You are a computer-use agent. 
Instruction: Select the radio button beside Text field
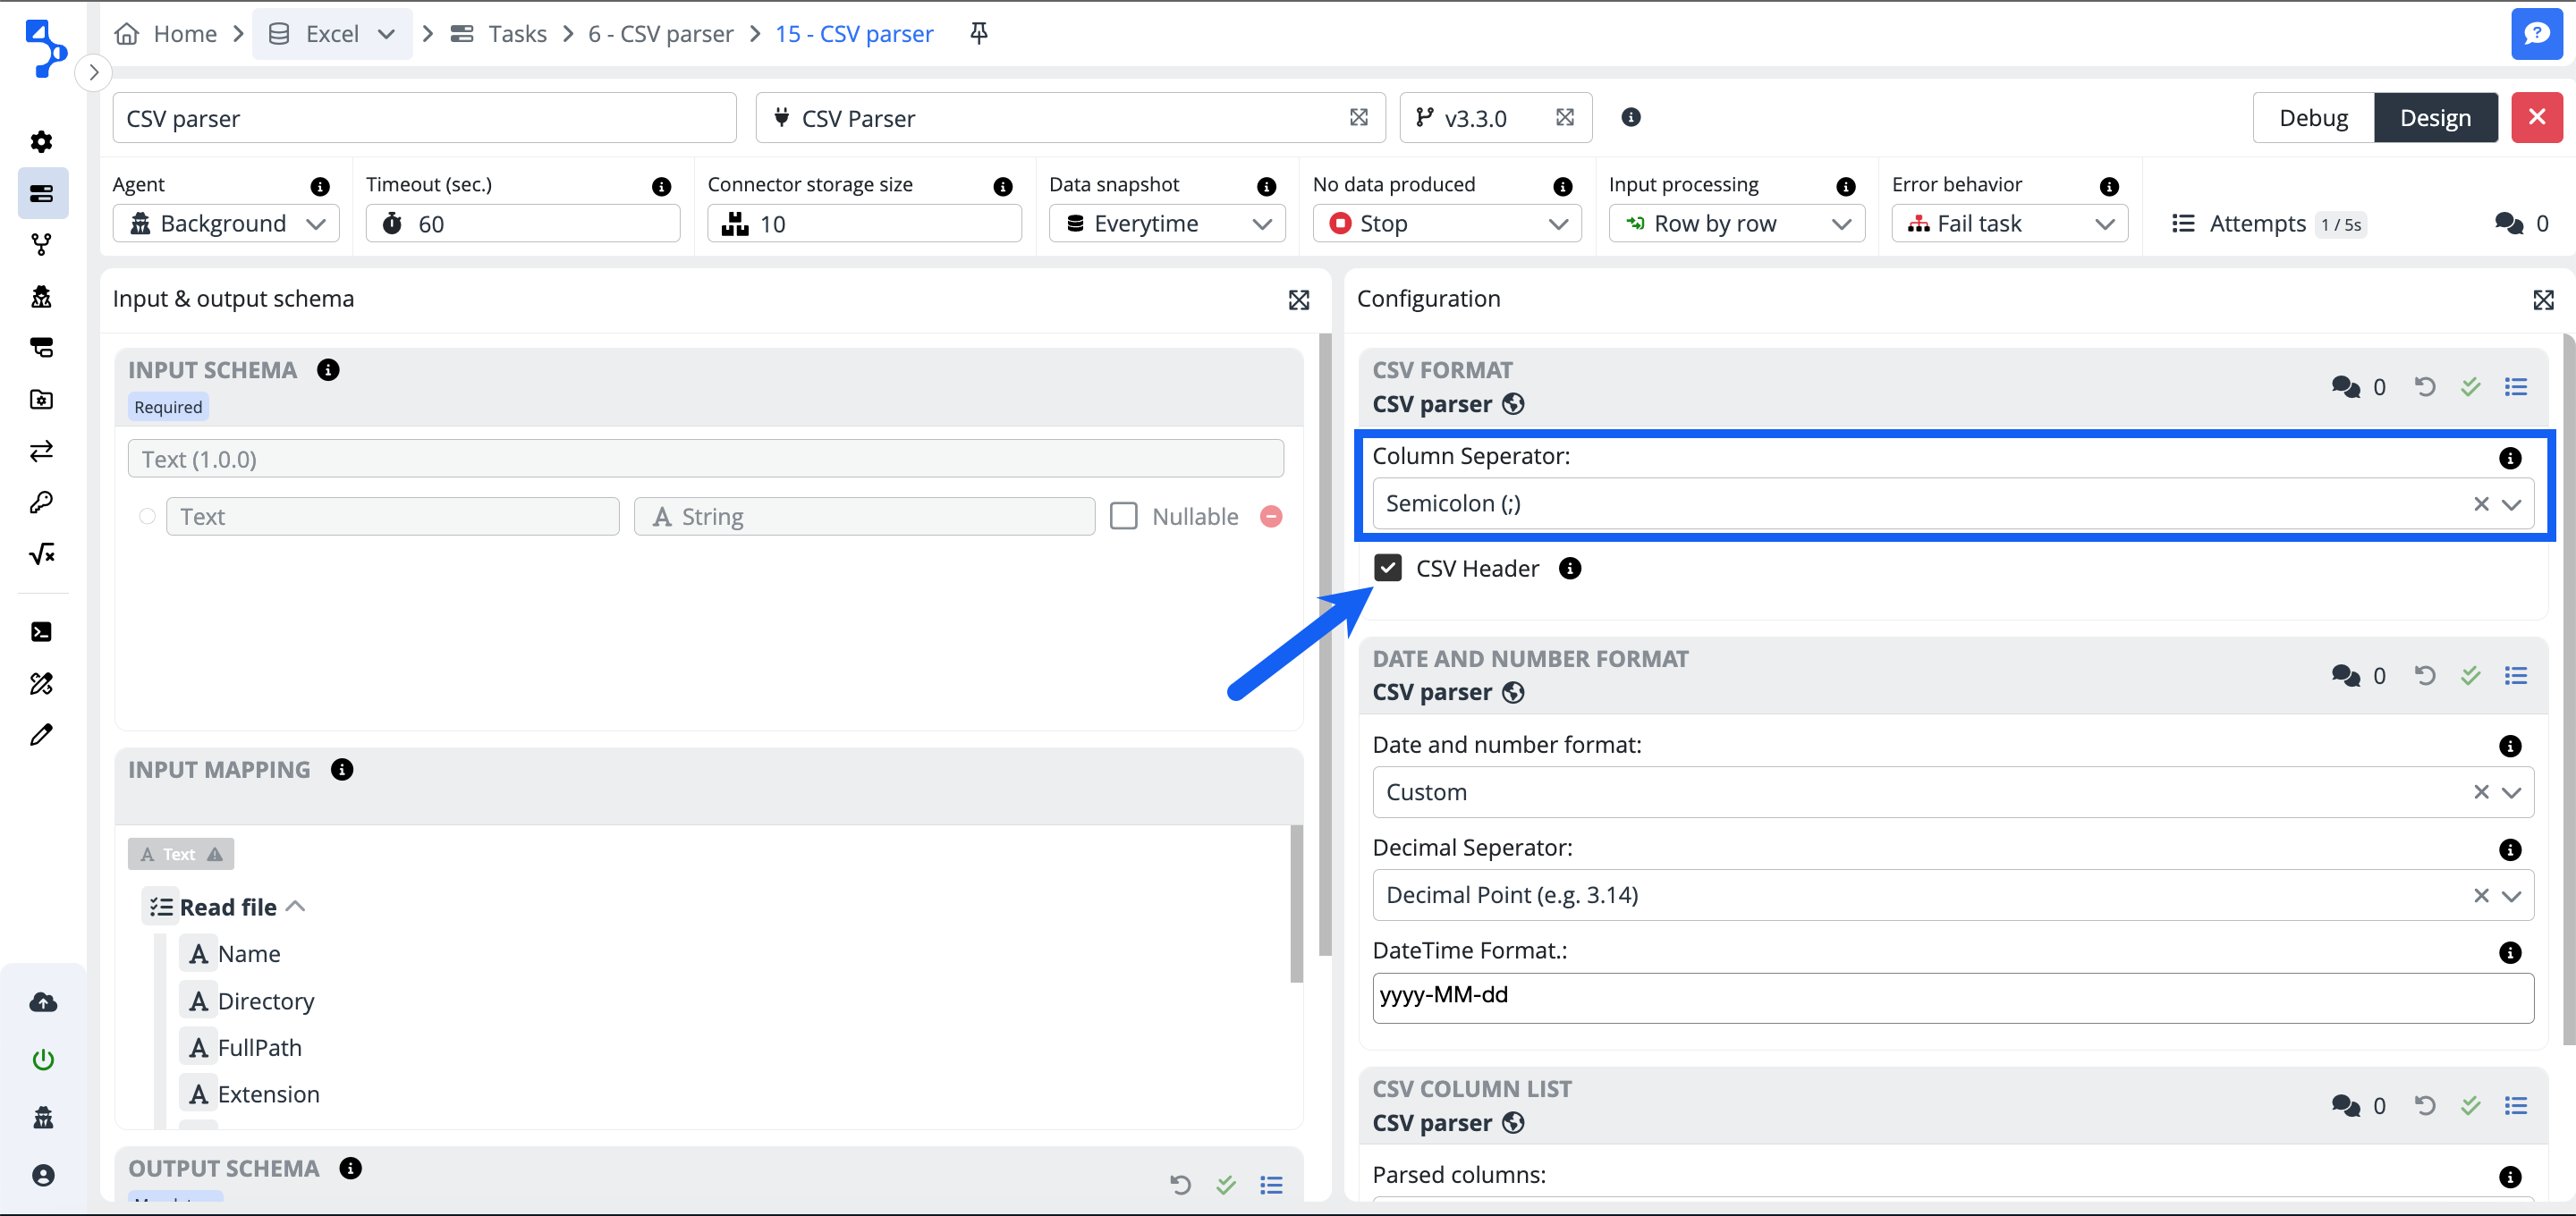click(147, 516)
